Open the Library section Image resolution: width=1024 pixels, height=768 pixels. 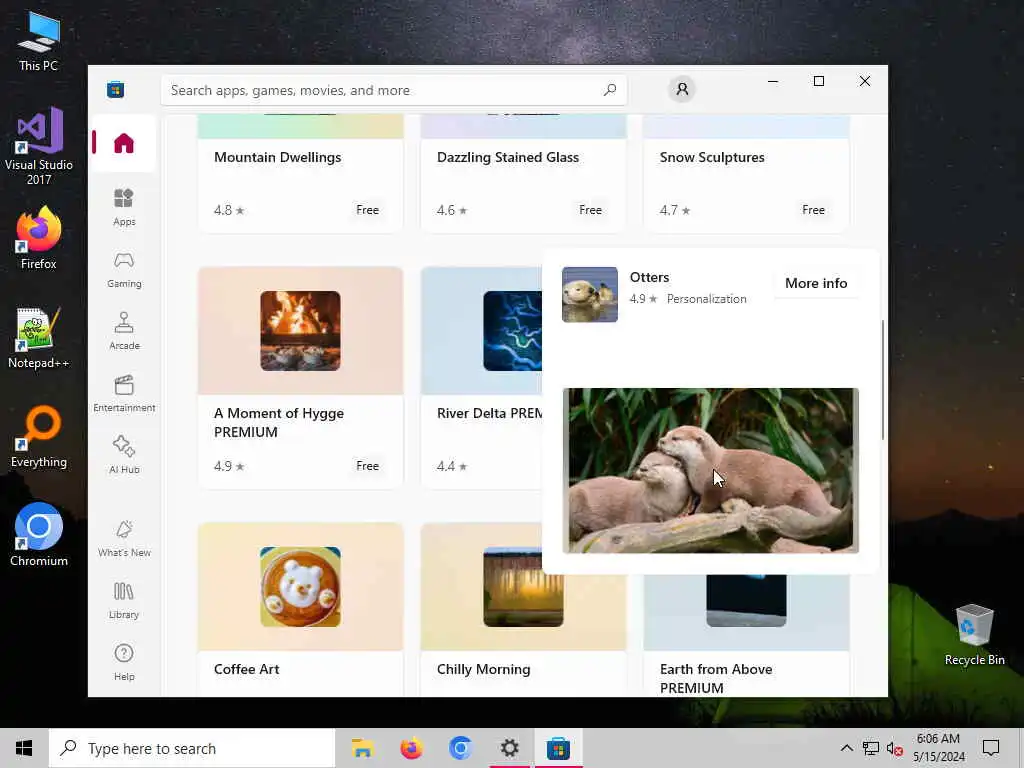point(123,600)
